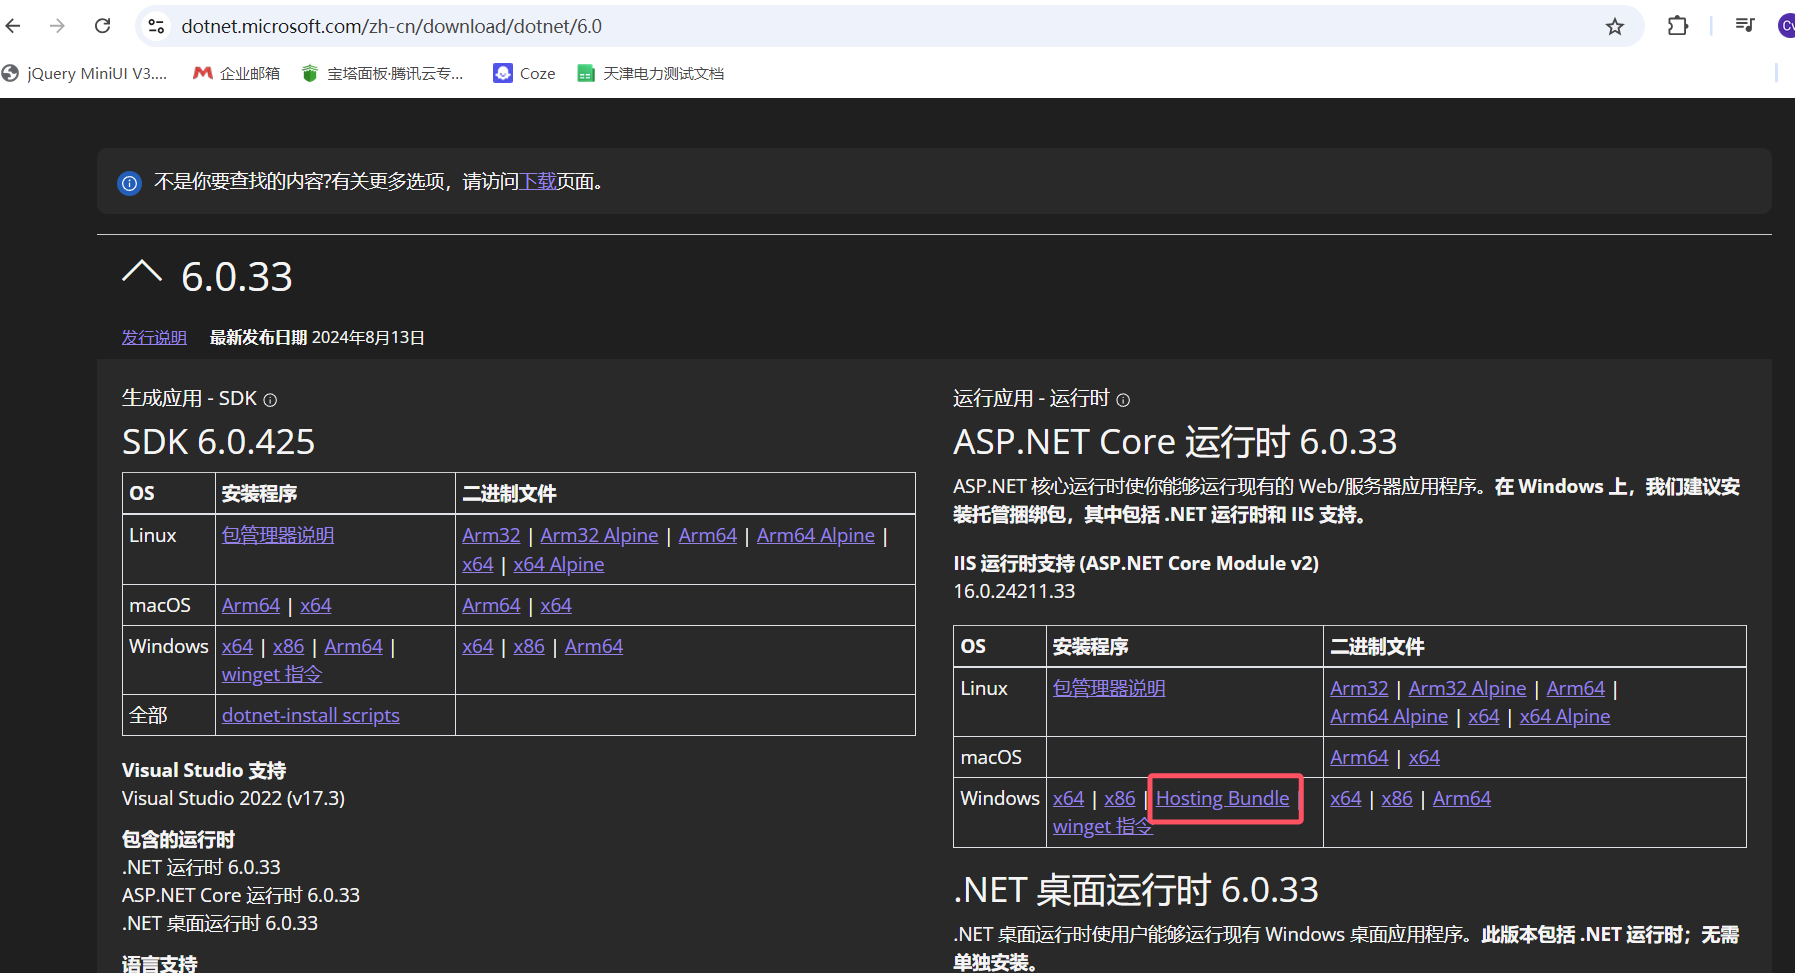Viewport: 1795px width, 973px height.
Task: Click the address bar URL field
Action: pos(888,26)
